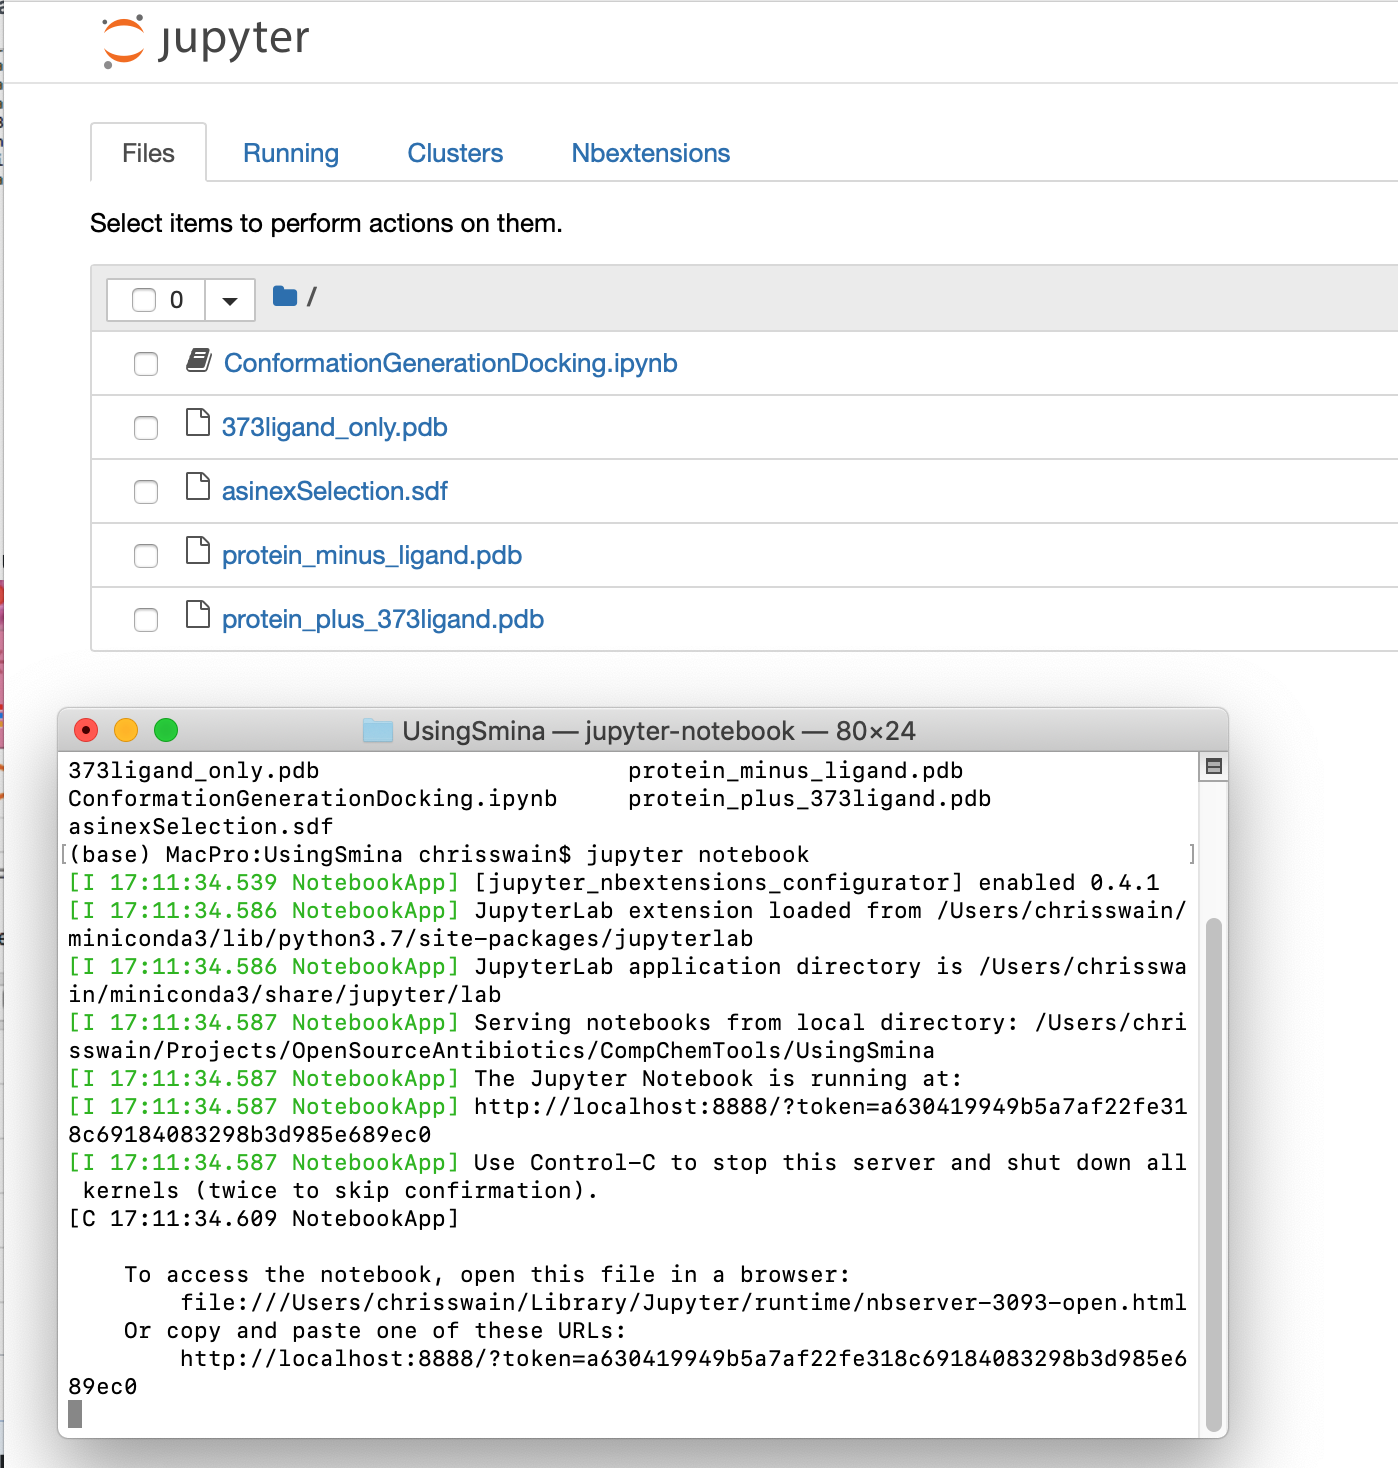Click the nbserver-3093-open.html file URL in Terminal
Screen dimensions: 1398x1468
tap(684, 1303)
